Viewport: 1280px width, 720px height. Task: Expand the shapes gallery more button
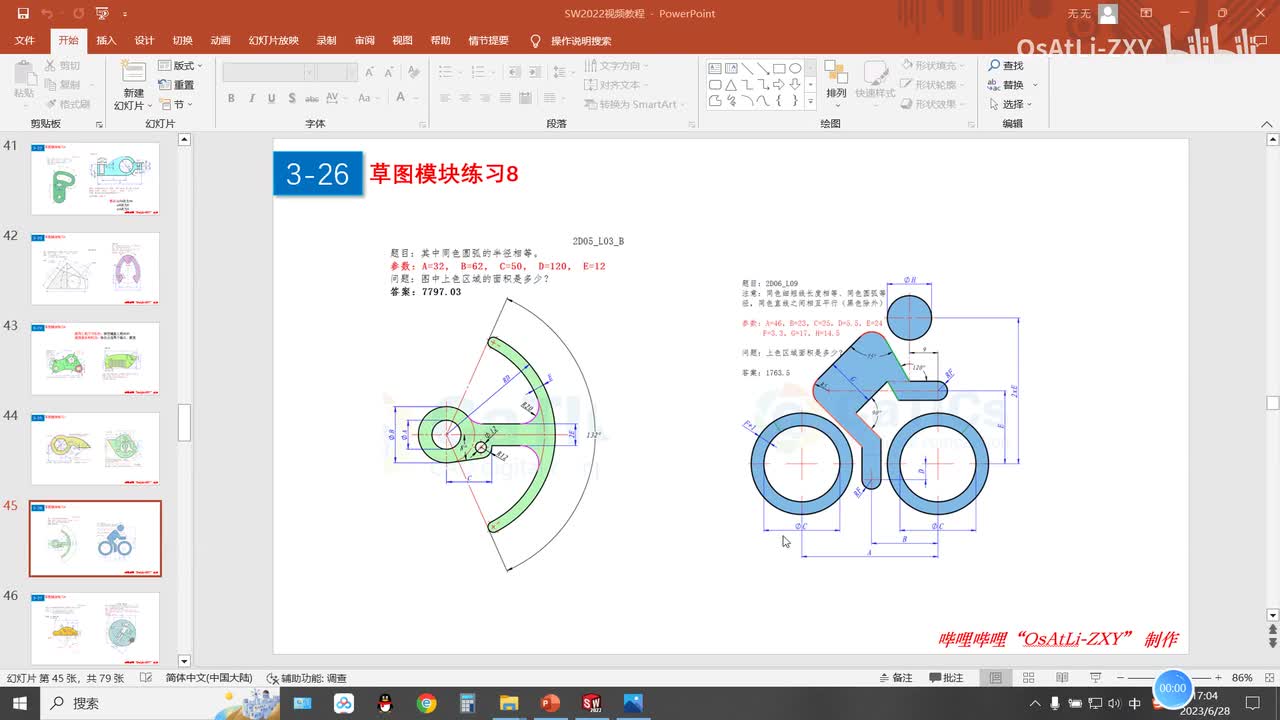click(x=810, y=101)
